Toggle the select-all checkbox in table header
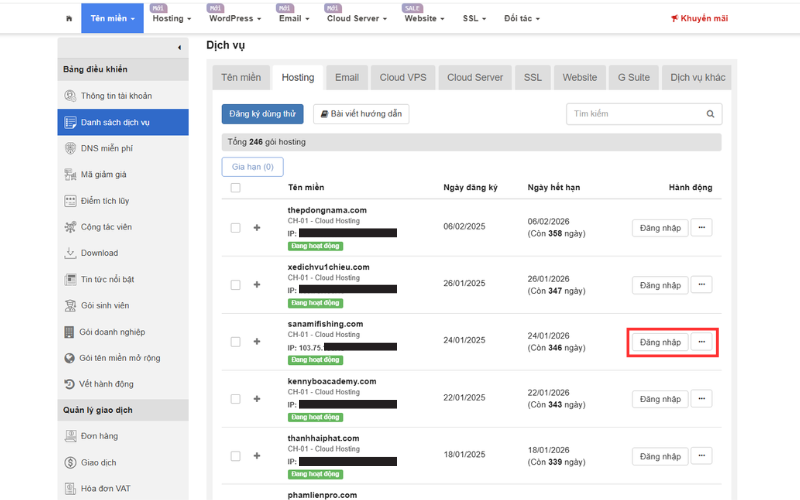This screenshot has width=800, height=500. pos(235,188)
